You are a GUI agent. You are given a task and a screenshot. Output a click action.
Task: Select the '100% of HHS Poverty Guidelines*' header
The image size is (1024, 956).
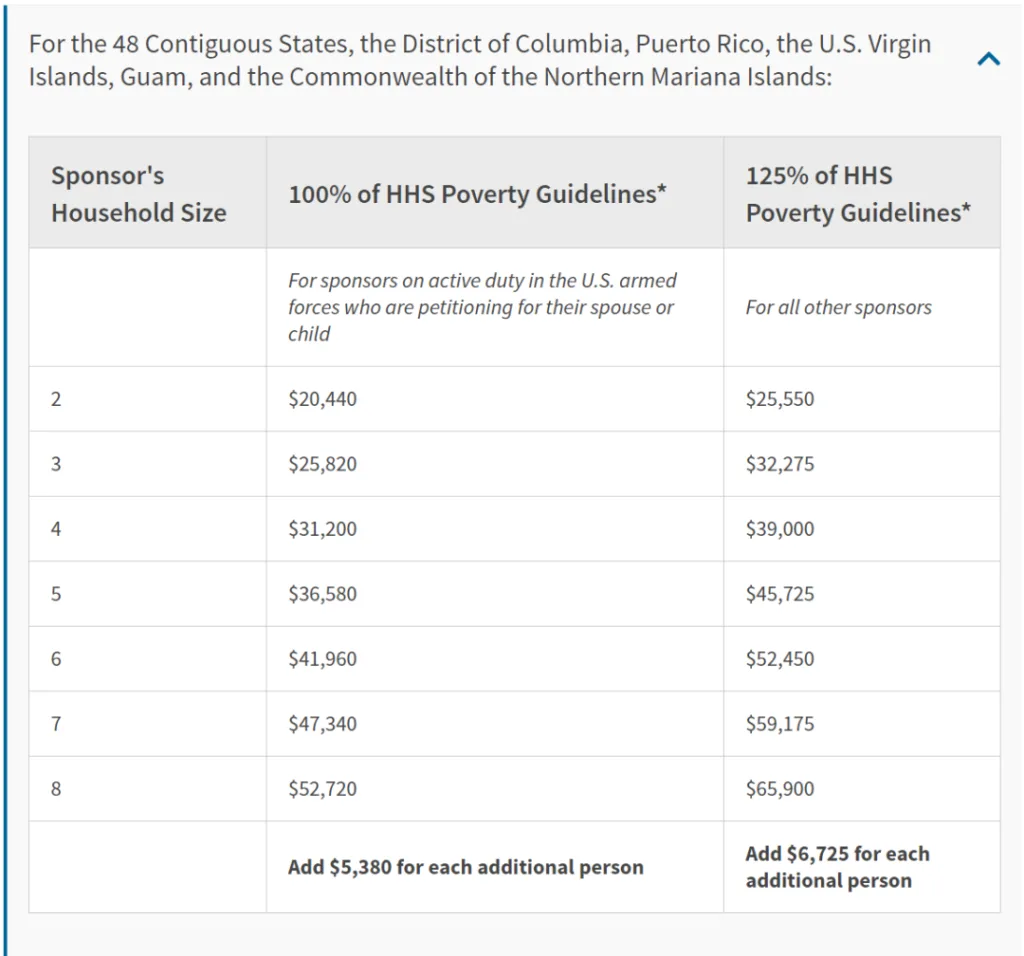477,194
